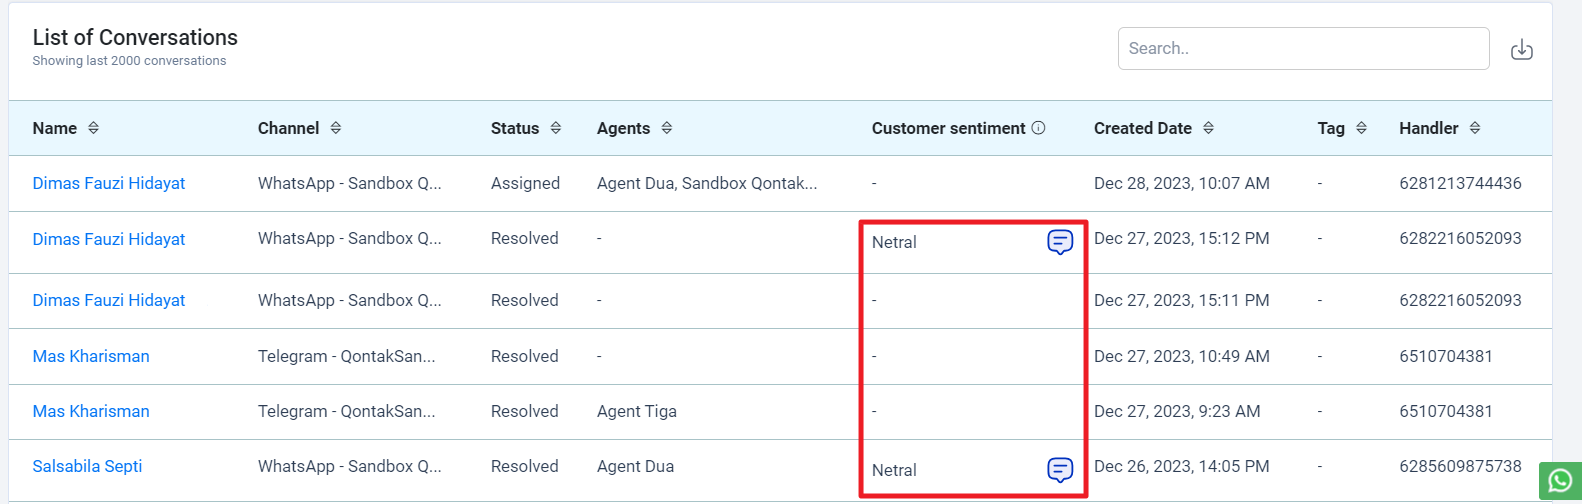Open Mas Kharisman conversation from 10:49 AM
Image resolution: width=1582 pixels, height=504 pixels.
(x=91, y=356)
